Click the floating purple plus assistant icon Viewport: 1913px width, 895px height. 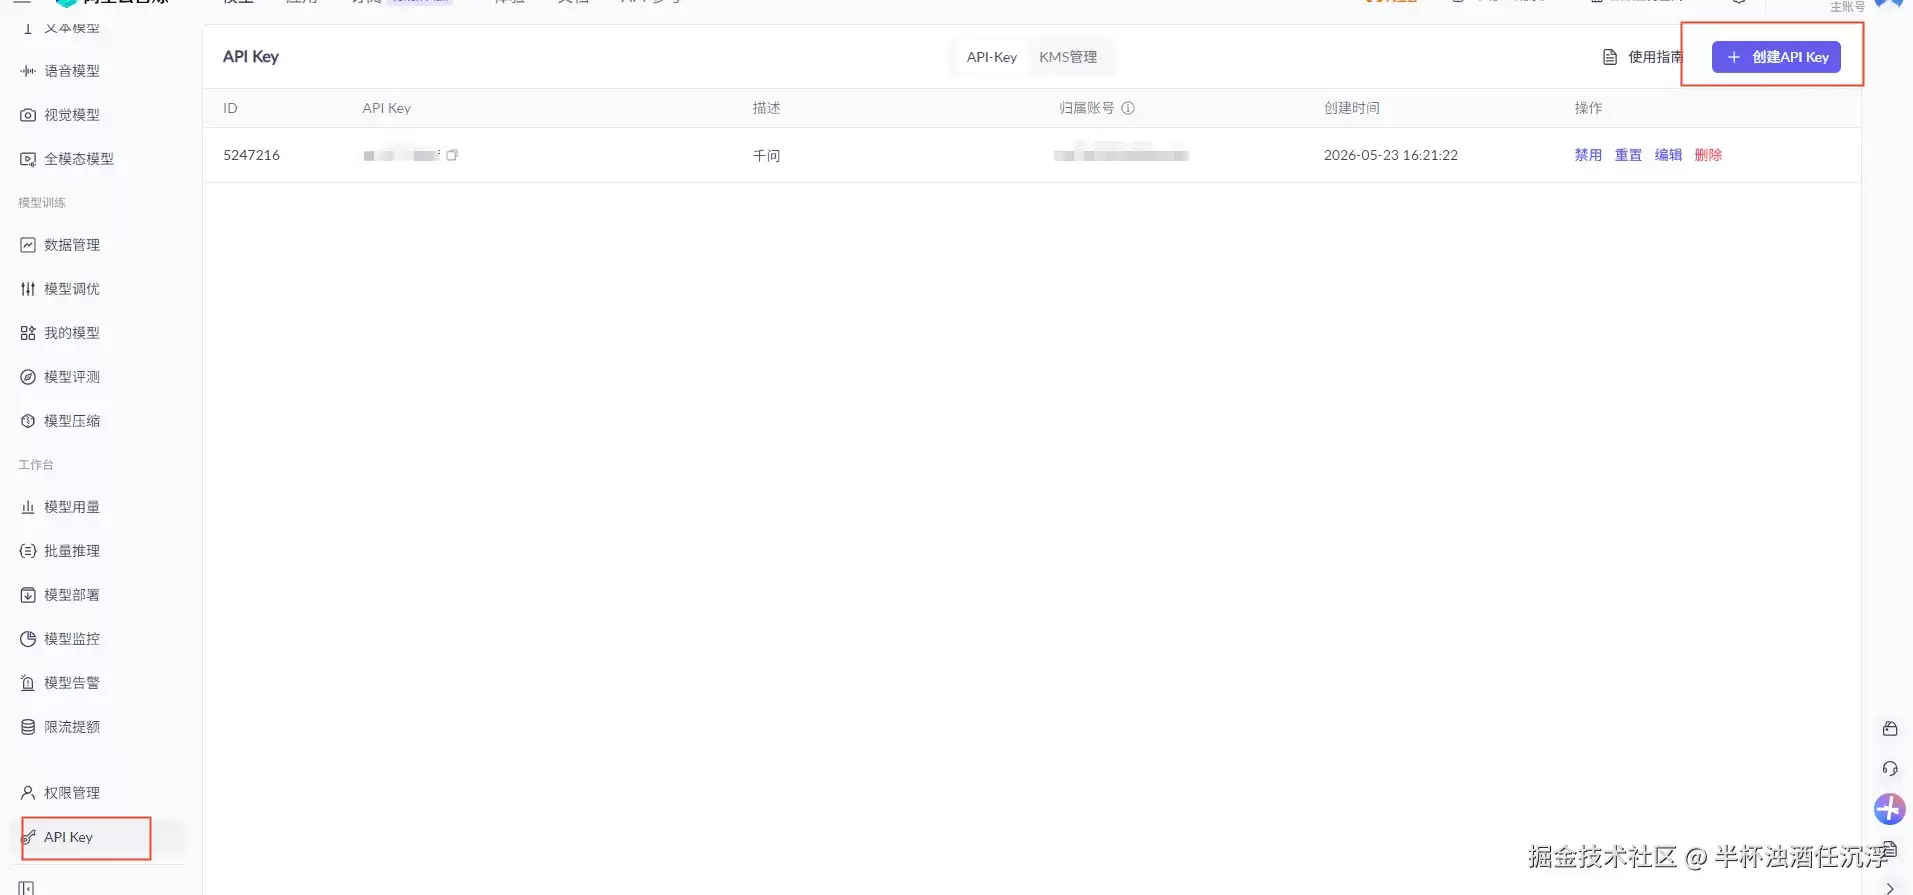tap(1889, 808)
